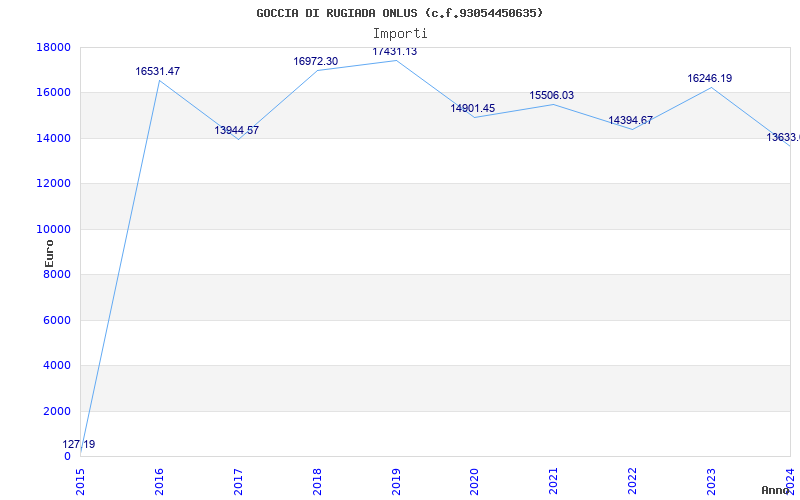The width and height of the screenshot is (800, 500).
Task: Click the 2018 x-axis label
Action: pyautogui.click(x=317, y=481)
